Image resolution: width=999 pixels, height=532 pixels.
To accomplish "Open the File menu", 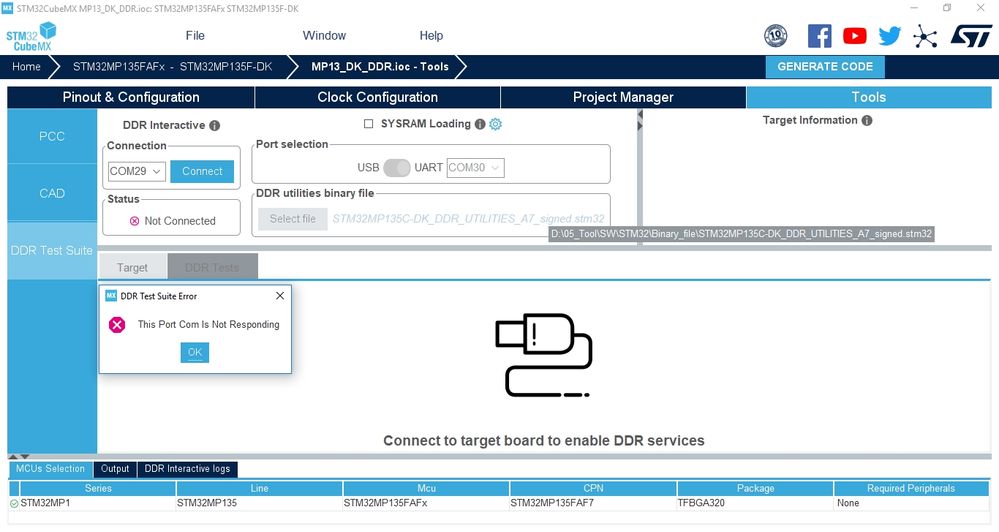I will tap(195, 36).
